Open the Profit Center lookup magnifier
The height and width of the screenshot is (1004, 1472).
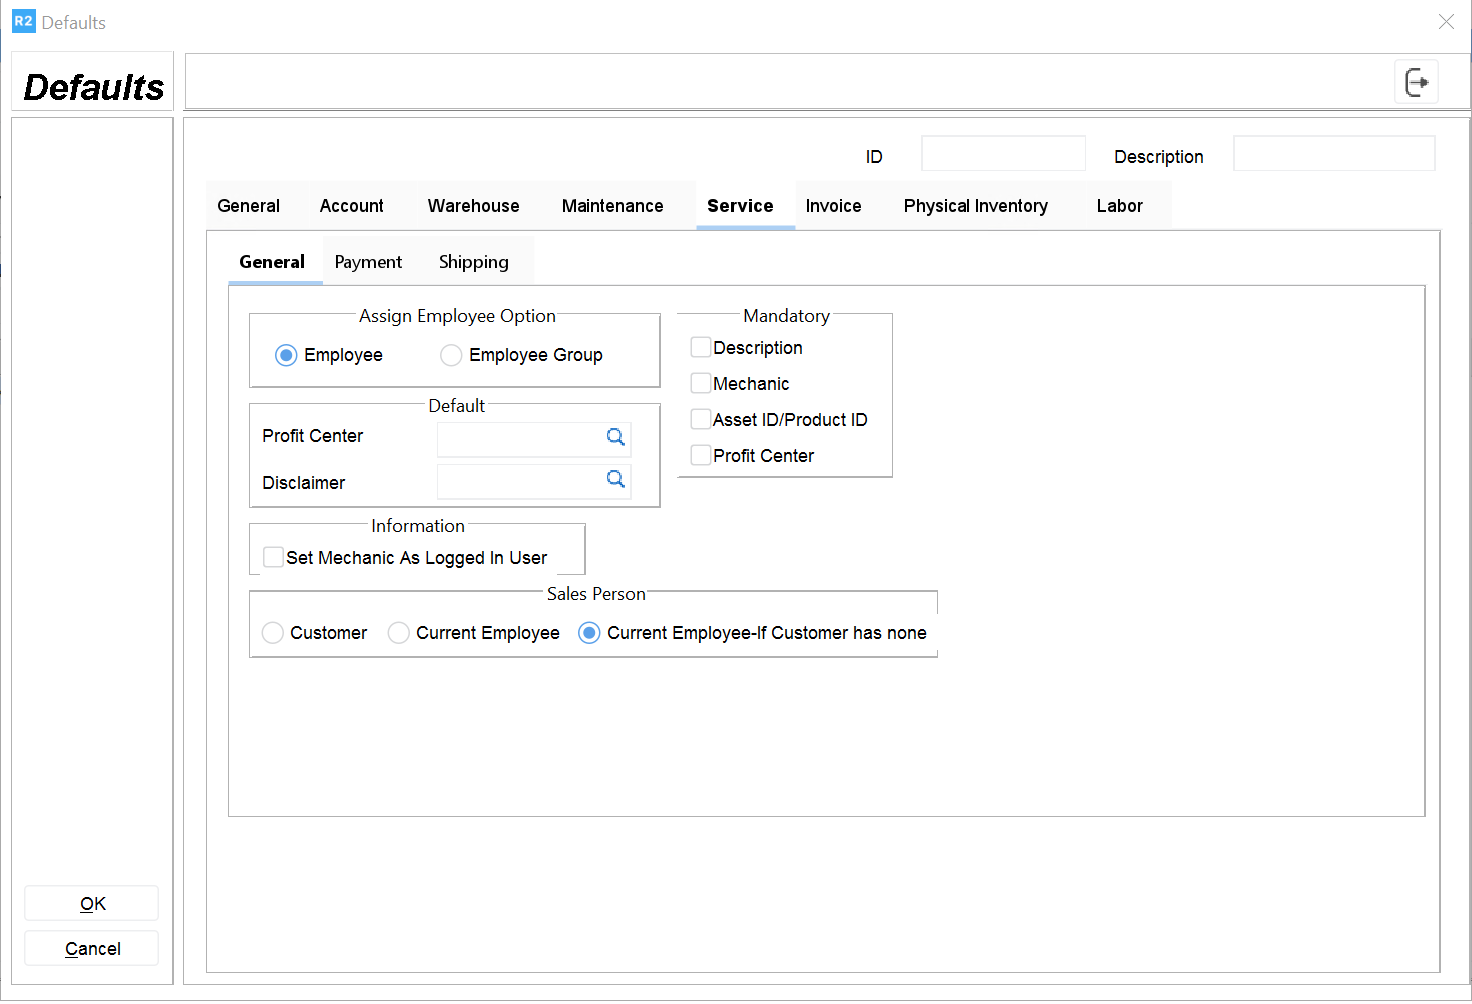click(616, 437)
